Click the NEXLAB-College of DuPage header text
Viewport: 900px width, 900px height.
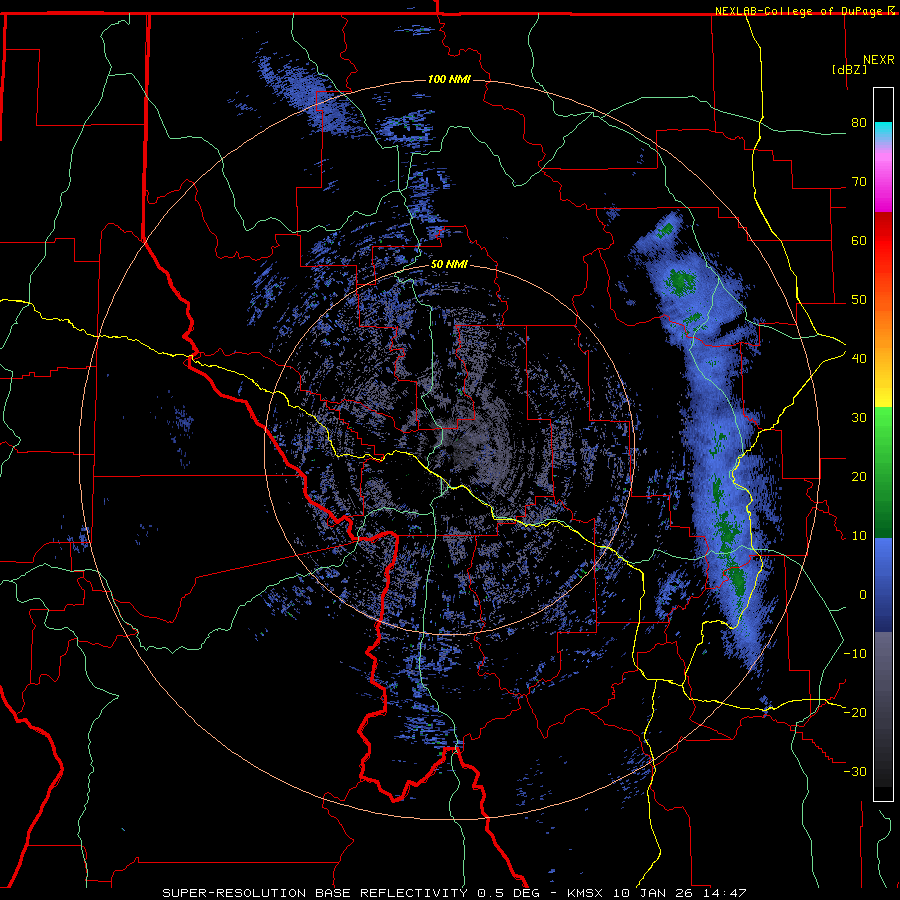(x=801, y=11)
